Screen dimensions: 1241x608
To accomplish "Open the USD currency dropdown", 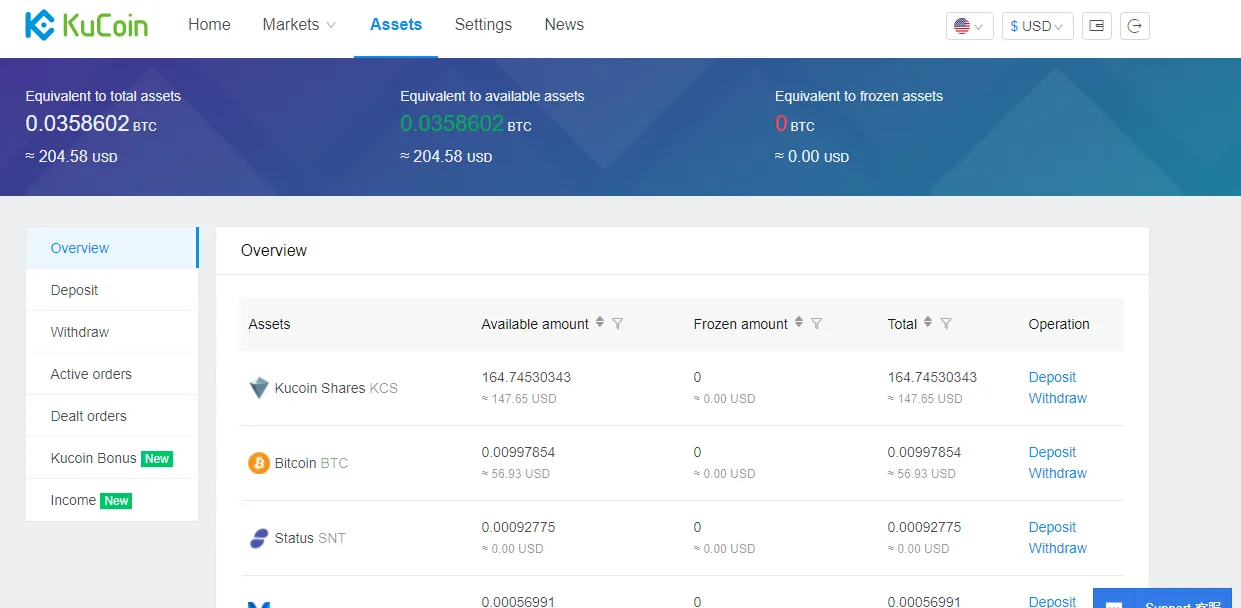I will pyautogui.click(x=1037, y=26).
